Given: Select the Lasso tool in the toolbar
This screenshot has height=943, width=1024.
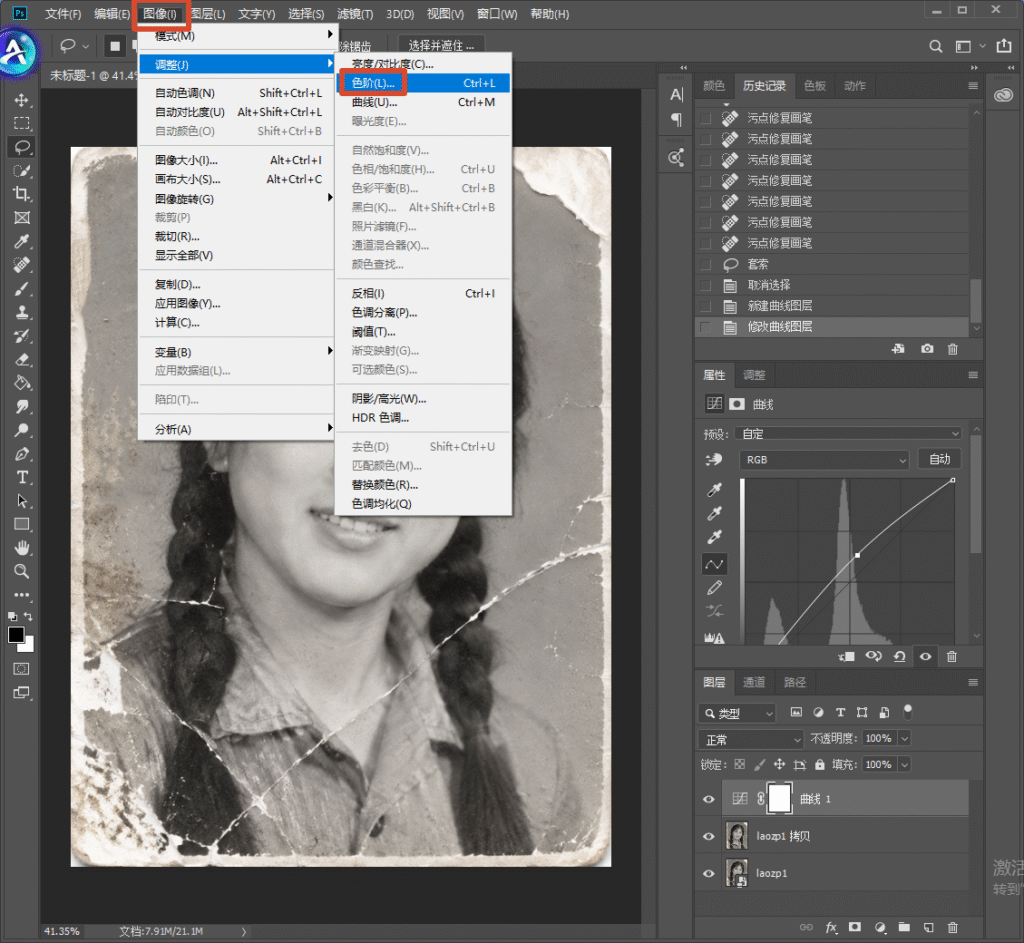Looking at the screenshot, I should (22, 147).
